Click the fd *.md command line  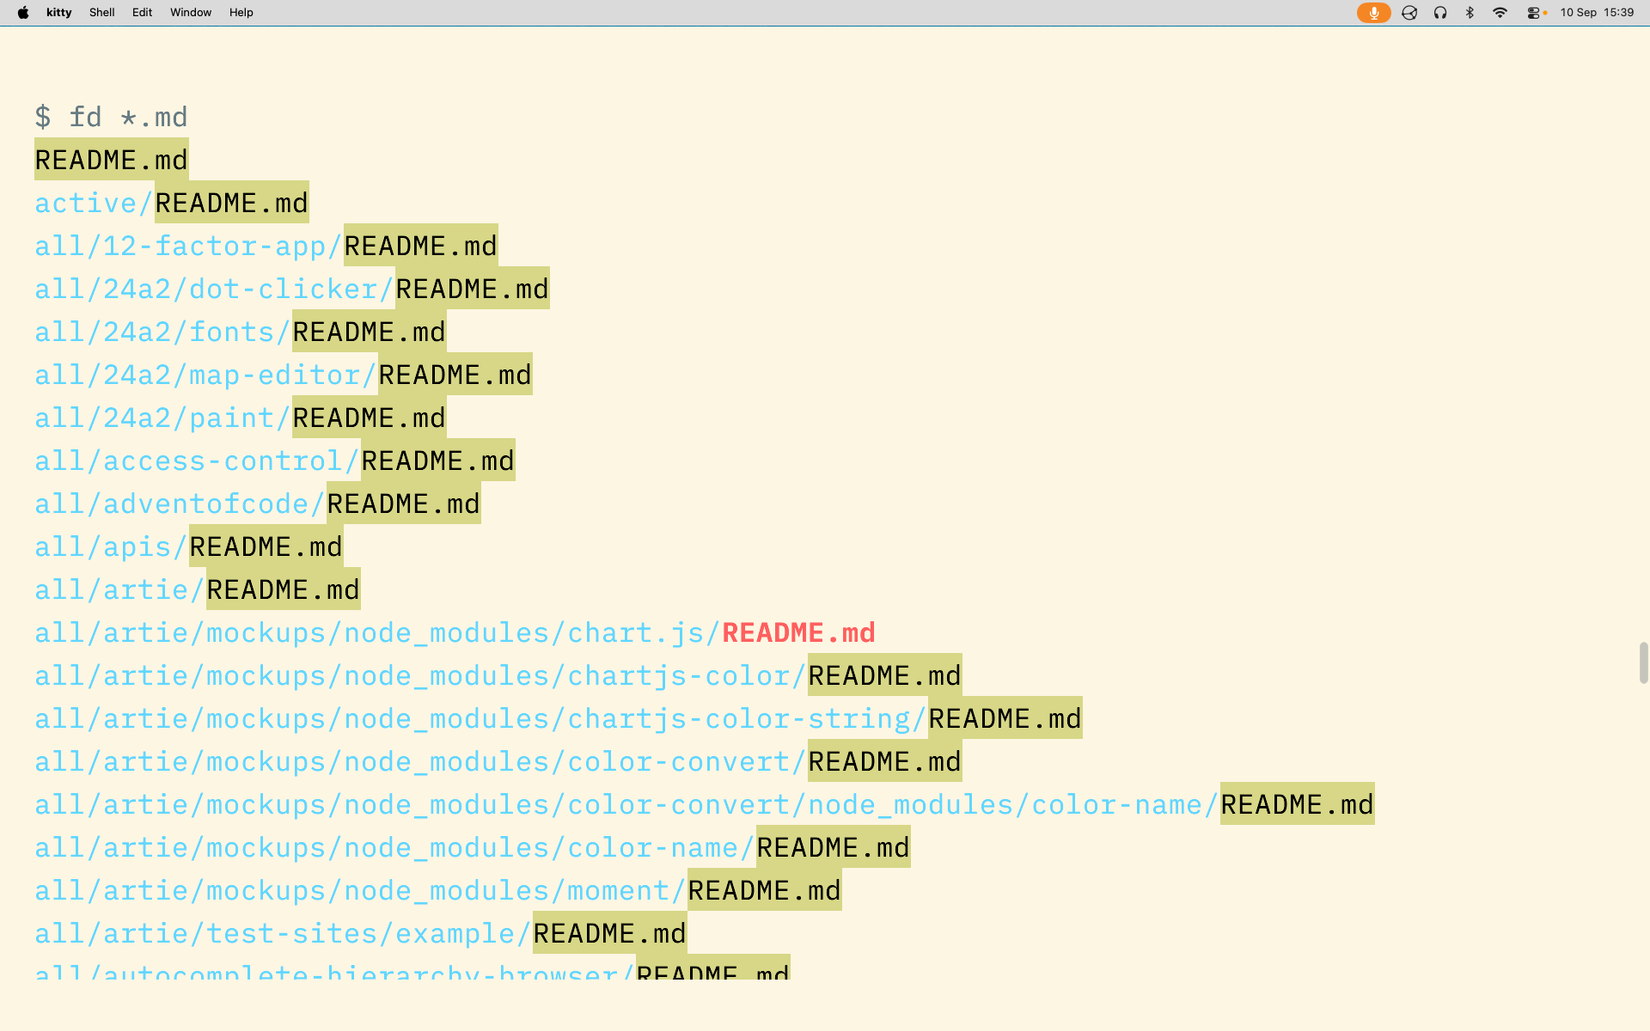click(111, 117)
